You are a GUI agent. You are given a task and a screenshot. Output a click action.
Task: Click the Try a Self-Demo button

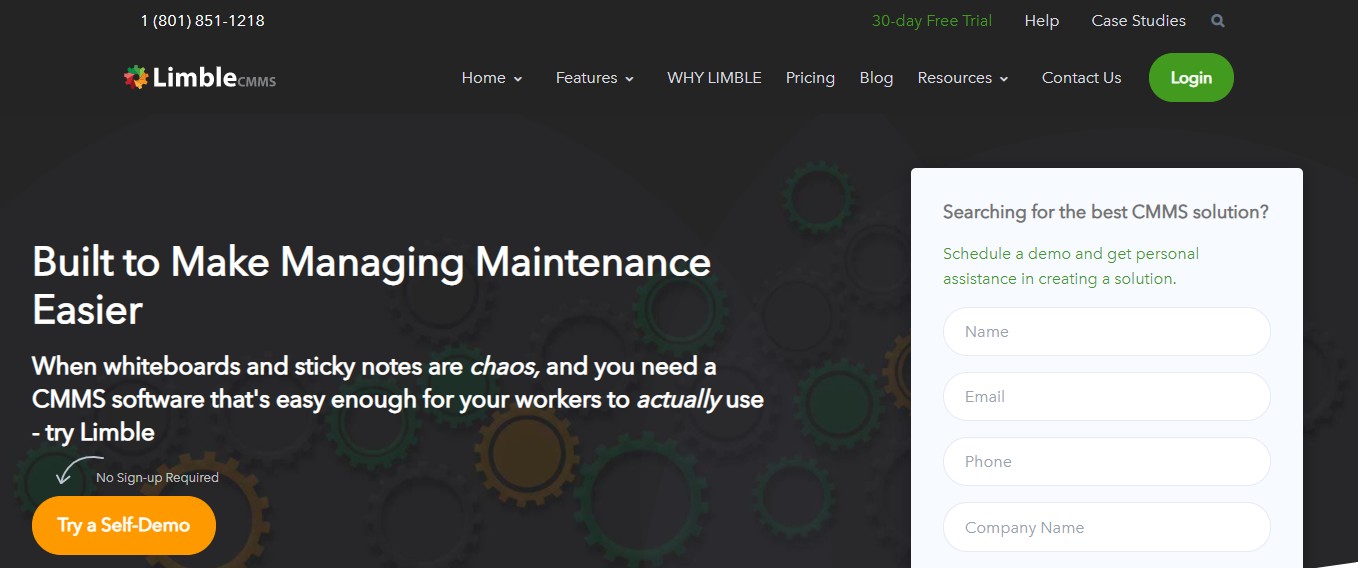coord(124,525)
